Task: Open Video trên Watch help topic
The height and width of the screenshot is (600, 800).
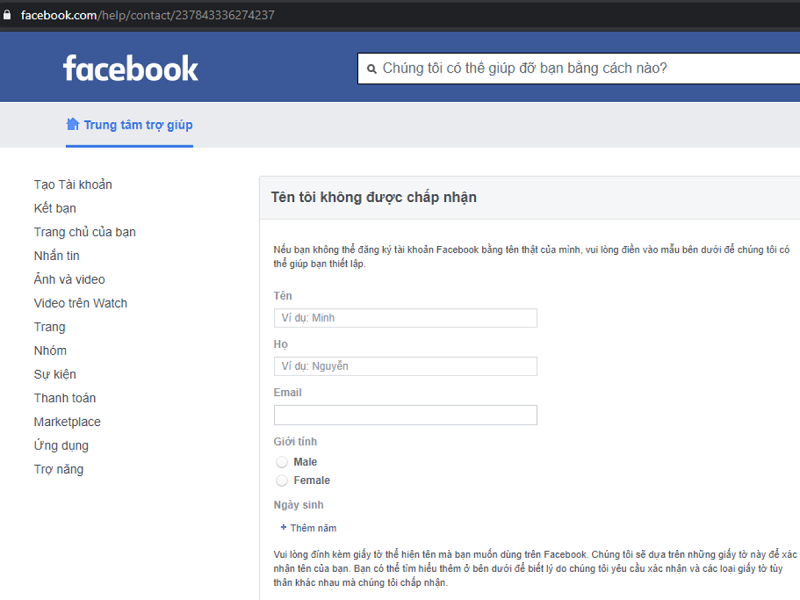Action: 81,303
